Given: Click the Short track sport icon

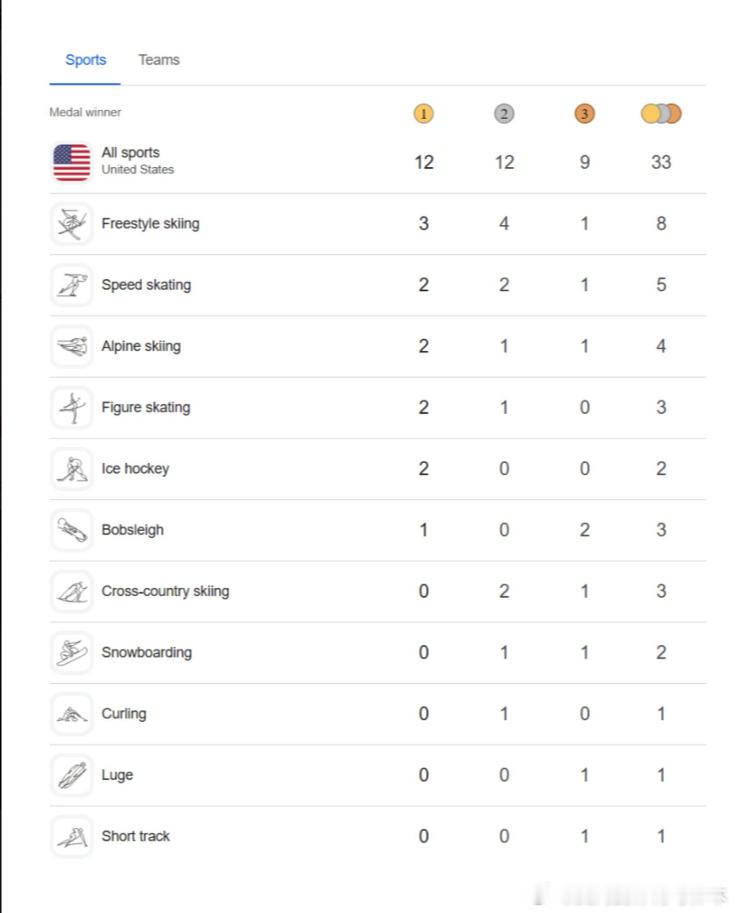Looking at the screenshot, I should click(72, 836).
